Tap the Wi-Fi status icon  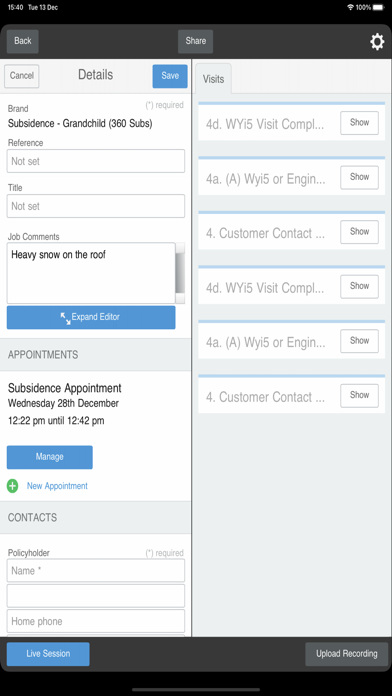click(351, 8)
